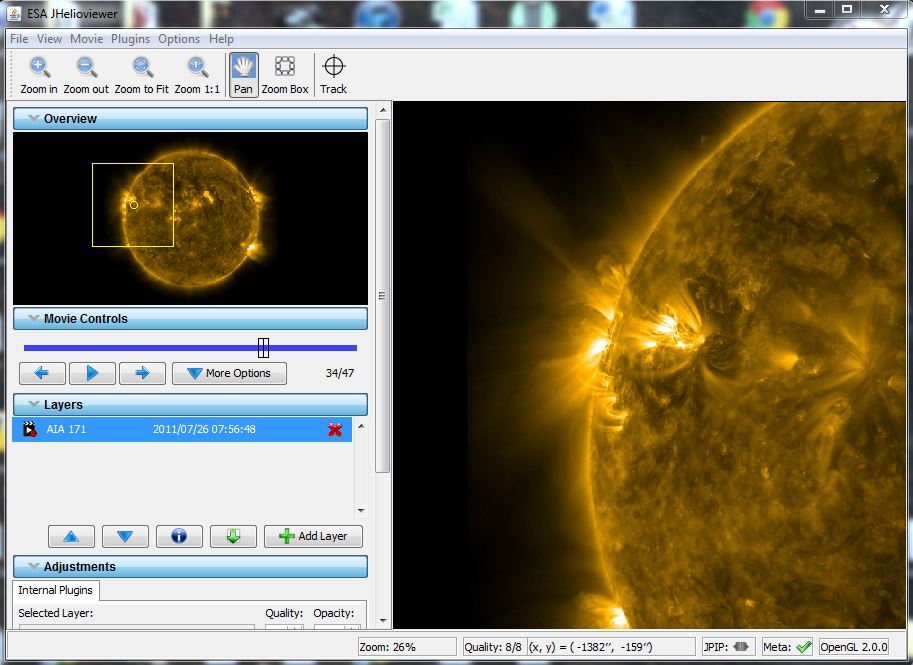Click the Zoom 1:1 tool
Image resolution: width=913 pixels, height=665 pixels.
(x=197, y=75)
